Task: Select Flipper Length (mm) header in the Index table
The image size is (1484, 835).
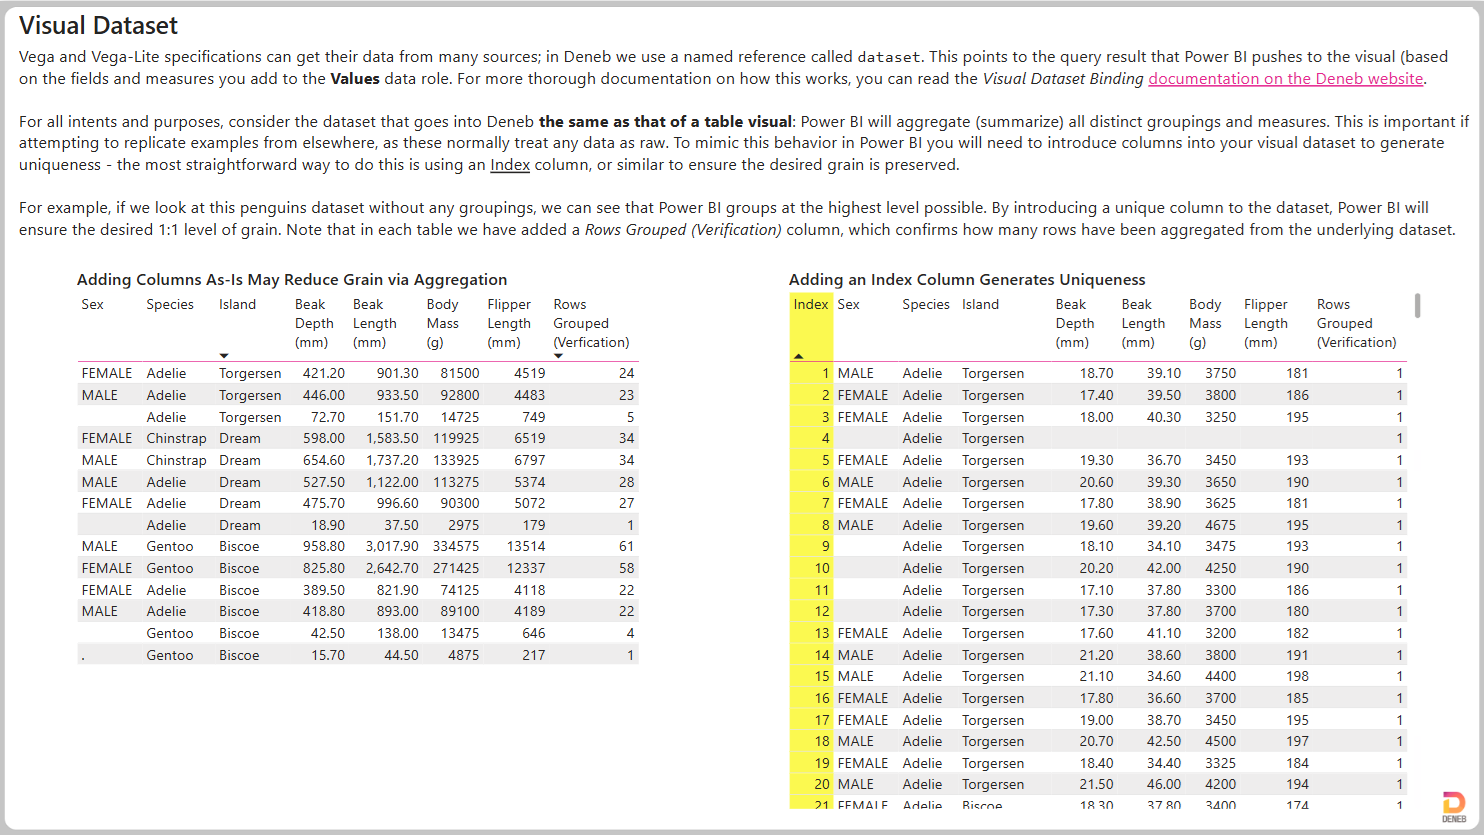Action: click(x=1265, y=323)
